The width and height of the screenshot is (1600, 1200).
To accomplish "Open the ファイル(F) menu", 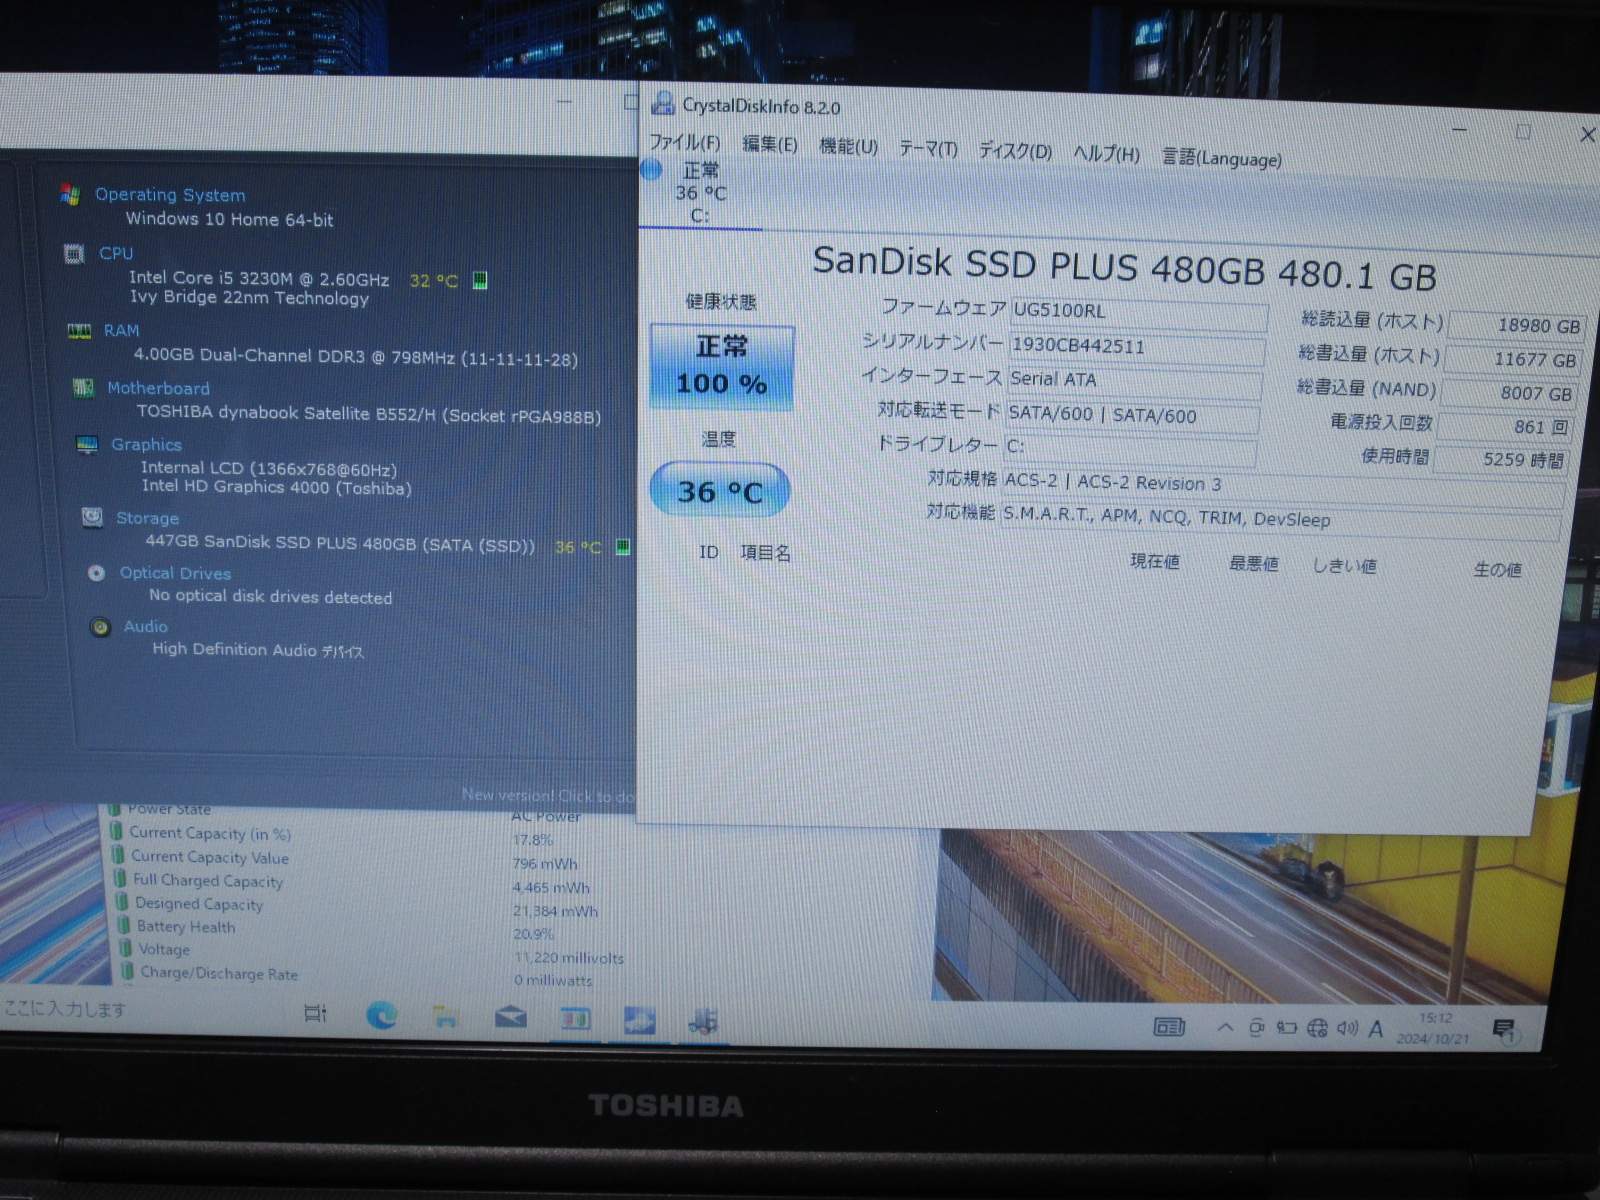I will (685, 142).
